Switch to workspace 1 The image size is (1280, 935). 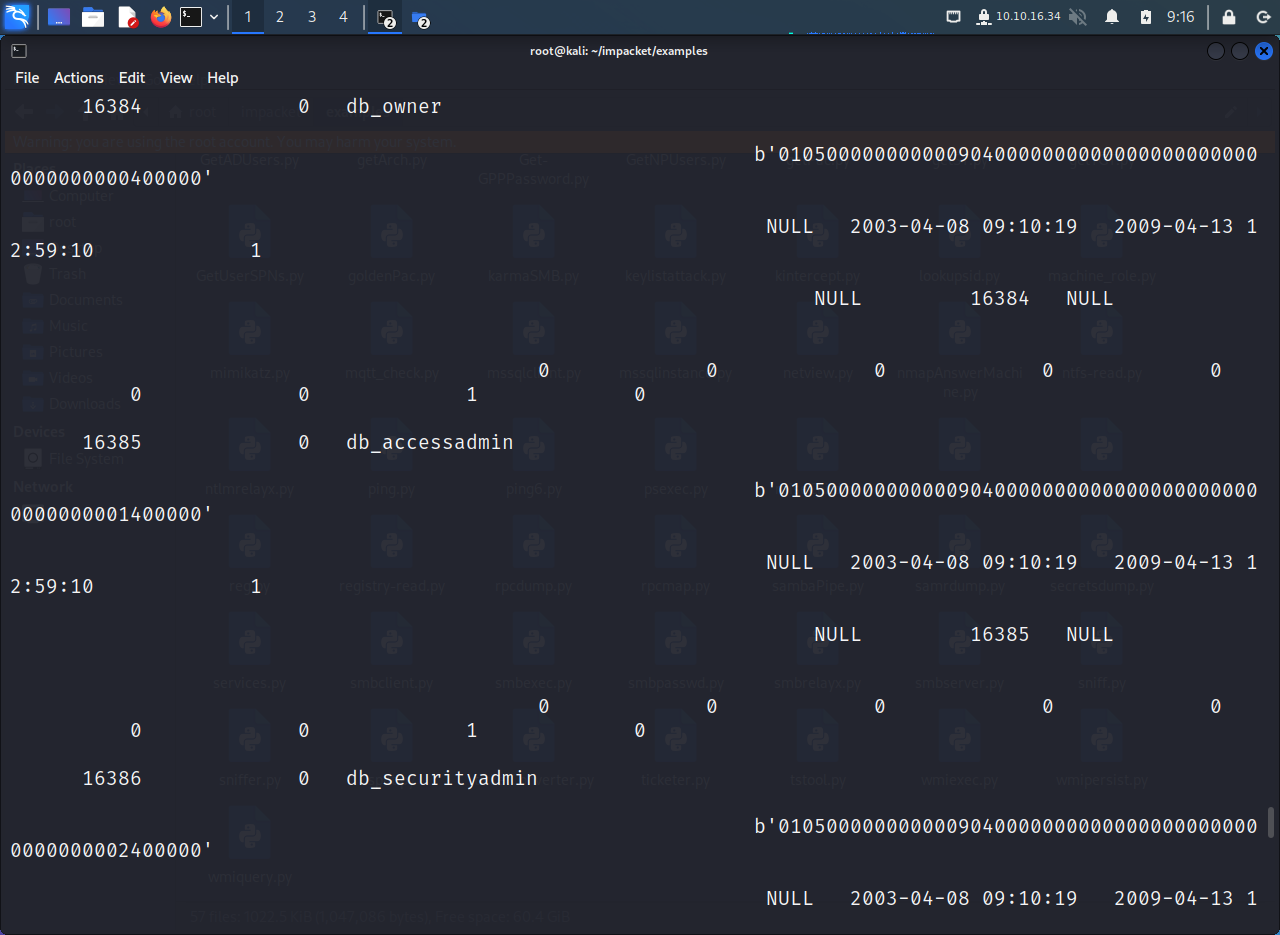pos(248,17)
